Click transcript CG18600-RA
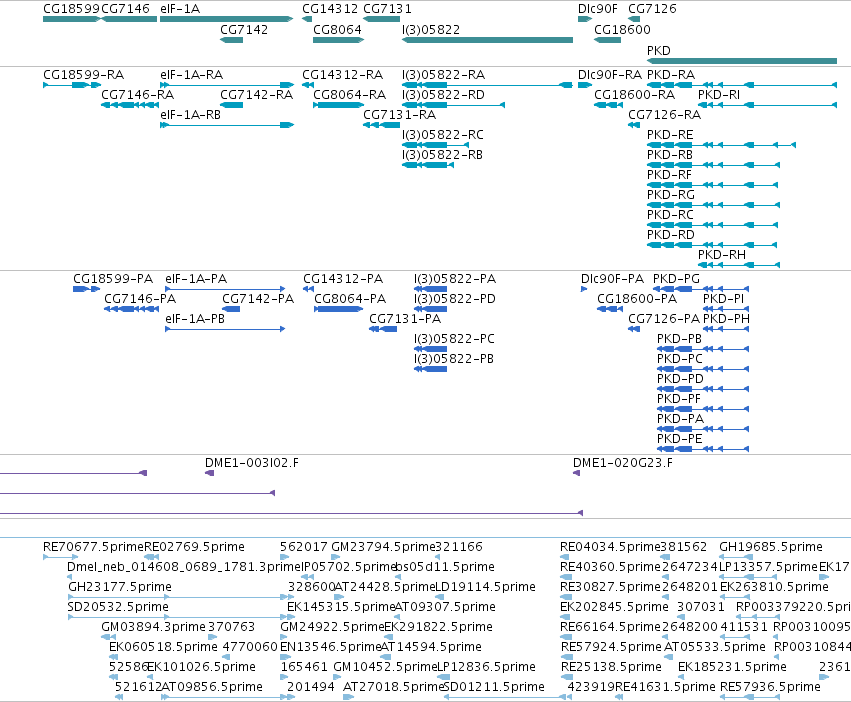Image resolution: width=851 pixels, height=702 pixels. [634, 94]
